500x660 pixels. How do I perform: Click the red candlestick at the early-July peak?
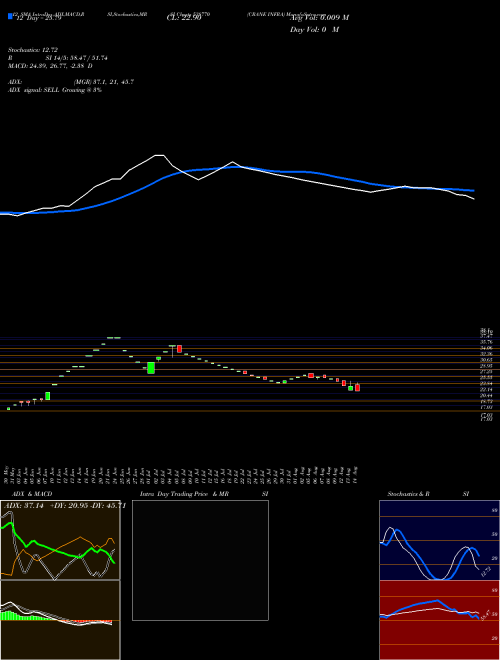(x=179, y=349)
